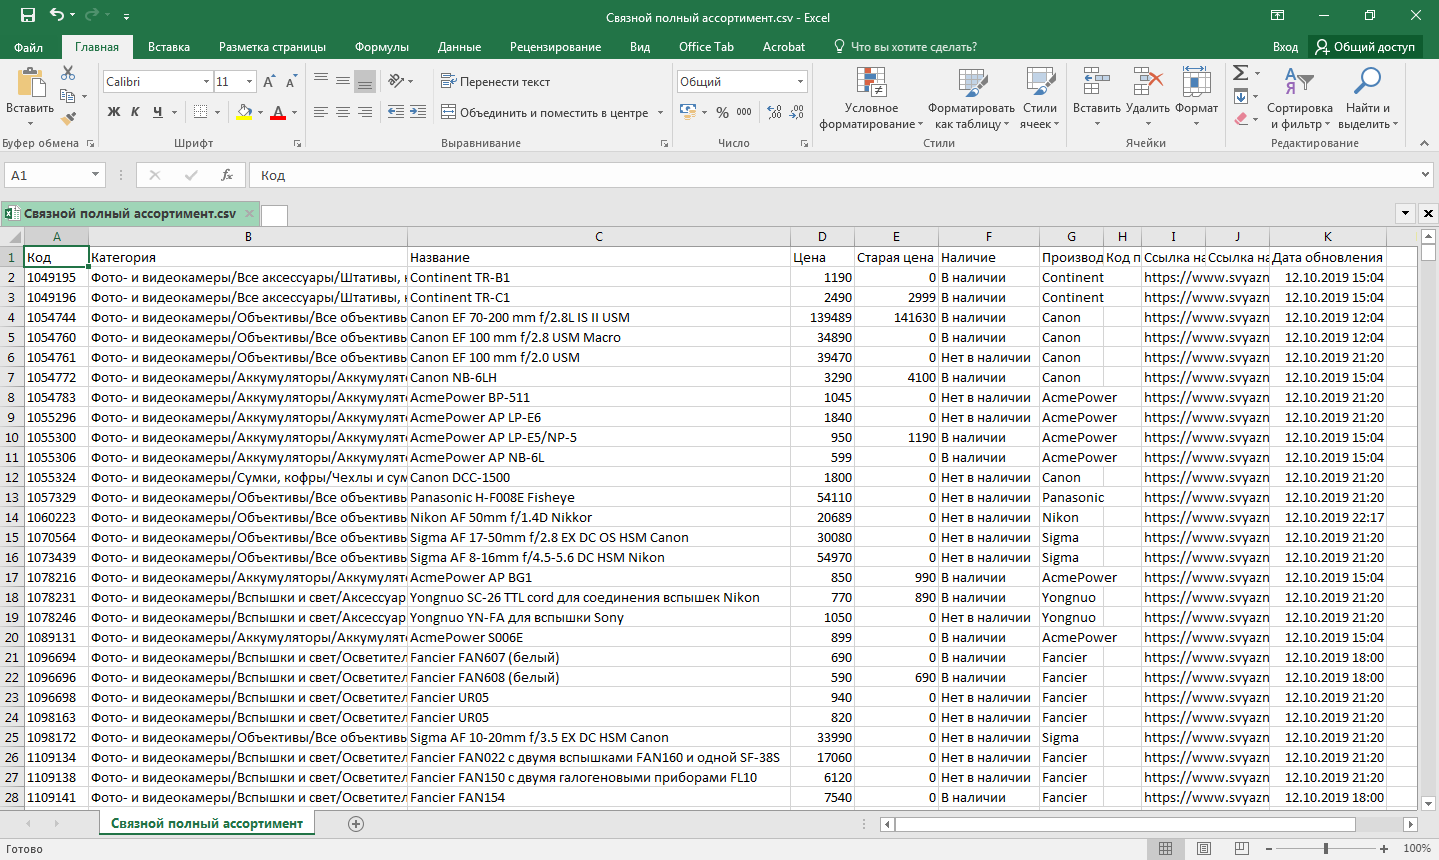Viewport: 1439px width, 860px height.
Task: Click the increase decimal icon
Action: [x=775, y=113]
